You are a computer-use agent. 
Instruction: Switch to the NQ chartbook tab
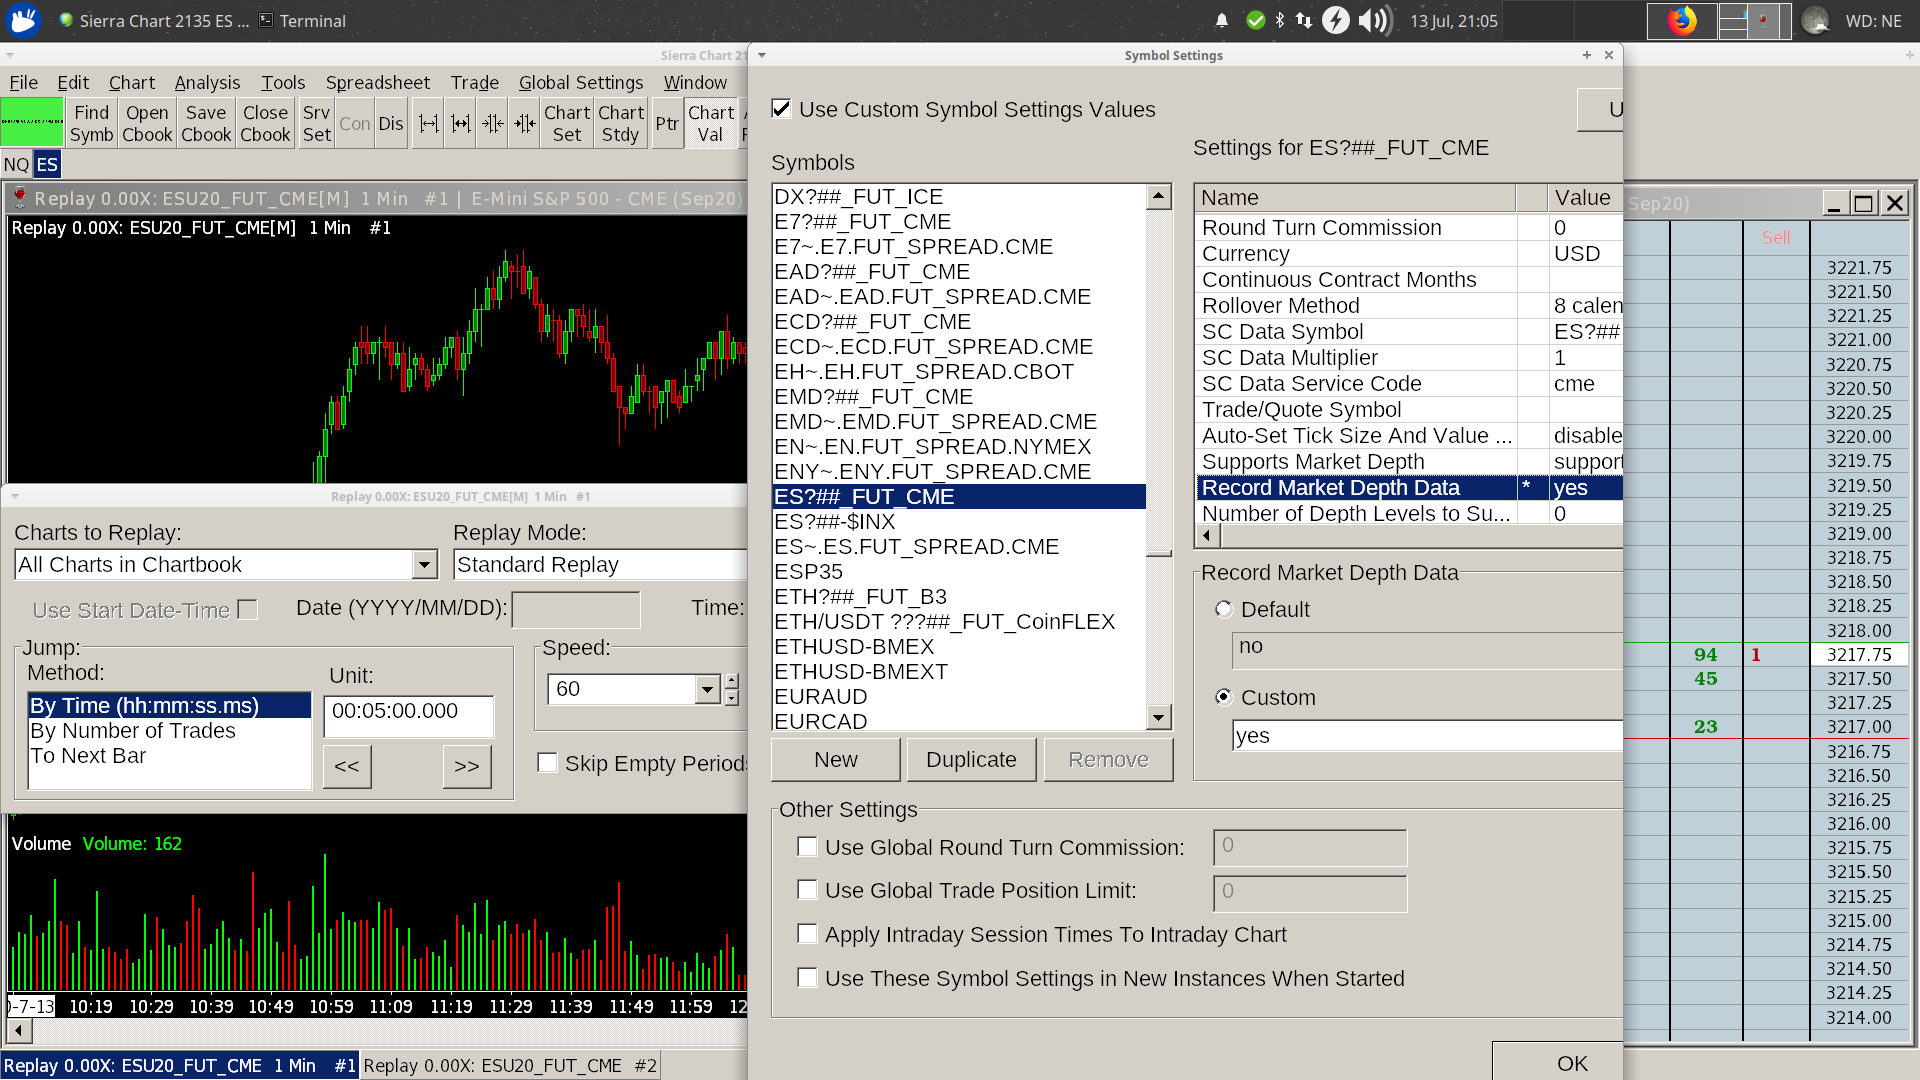pyautogui.click(x=16, y=164)
